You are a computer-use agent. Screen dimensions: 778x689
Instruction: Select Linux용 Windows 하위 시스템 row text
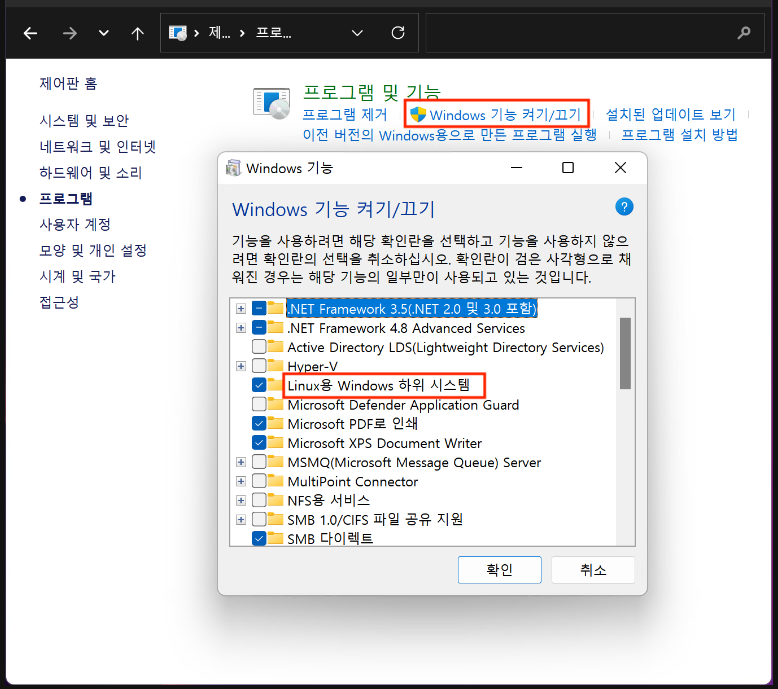tap(379, 385)
